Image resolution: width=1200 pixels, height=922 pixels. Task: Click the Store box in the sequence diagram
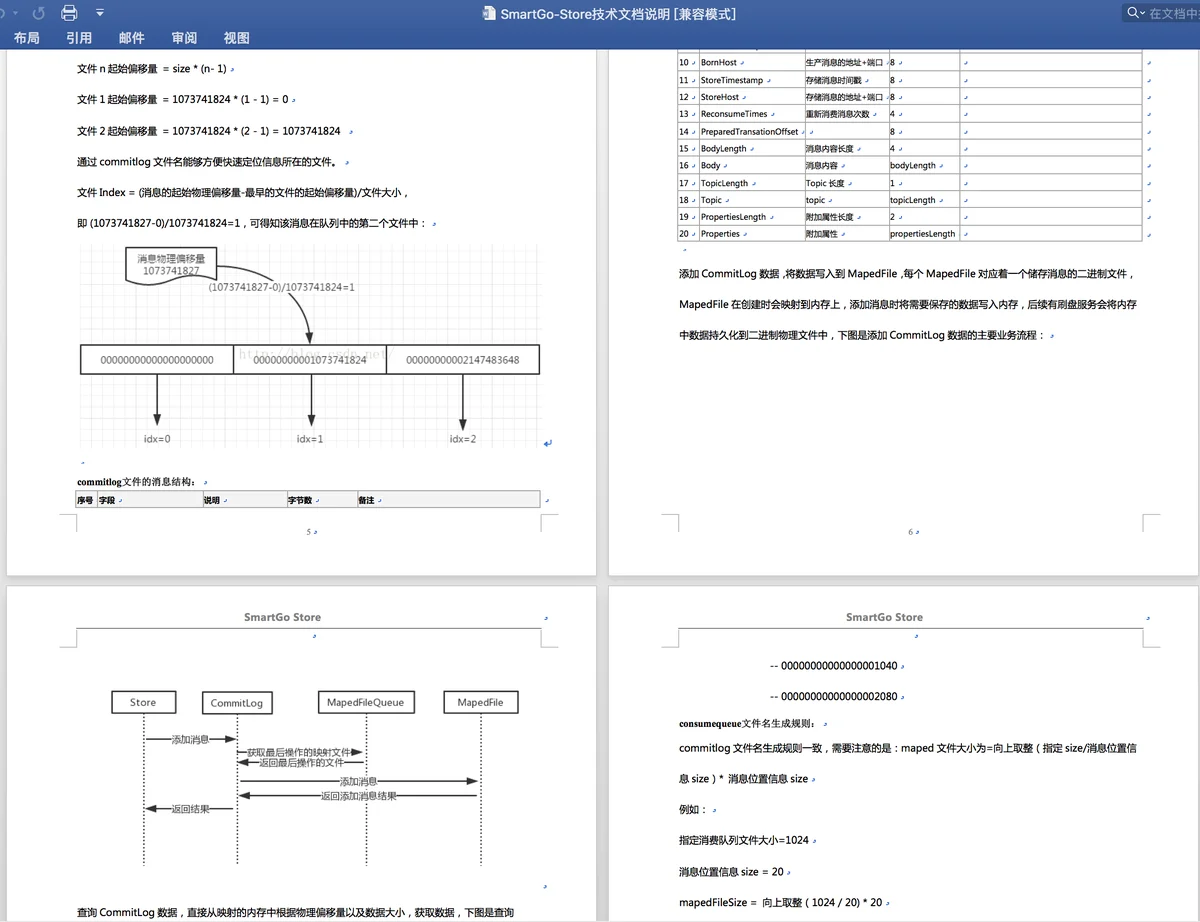143,703
